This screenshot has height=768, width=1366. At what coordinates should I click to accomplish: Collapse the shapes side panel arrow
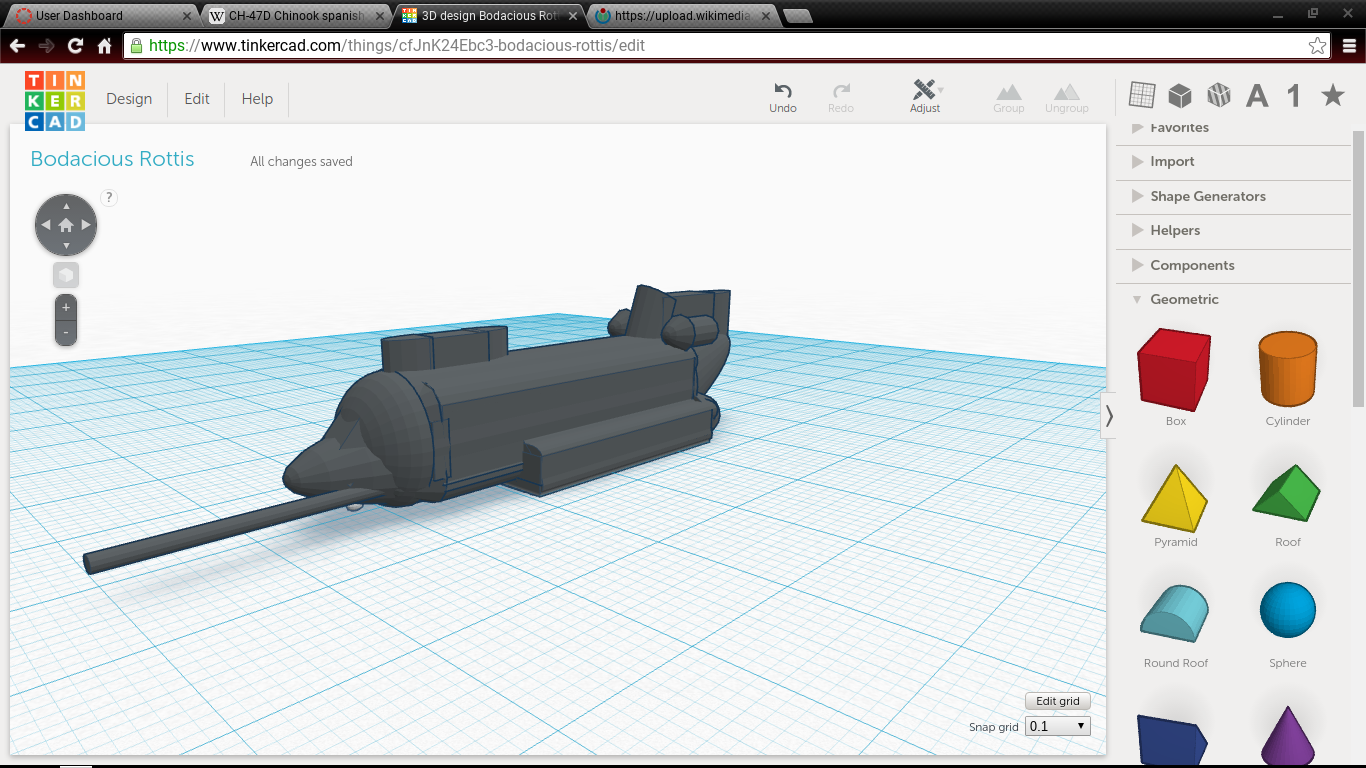pos(1108,415)
